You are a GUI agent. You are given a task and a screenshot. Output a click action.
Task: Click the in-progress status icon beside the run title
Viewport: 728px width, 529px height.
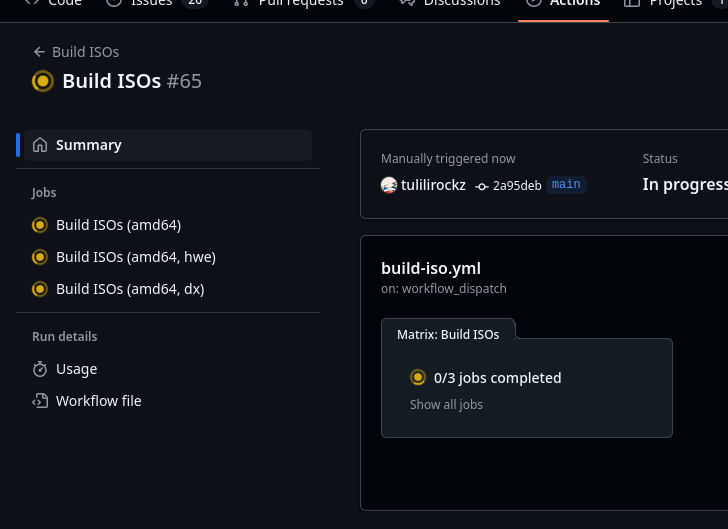(42, 81)
